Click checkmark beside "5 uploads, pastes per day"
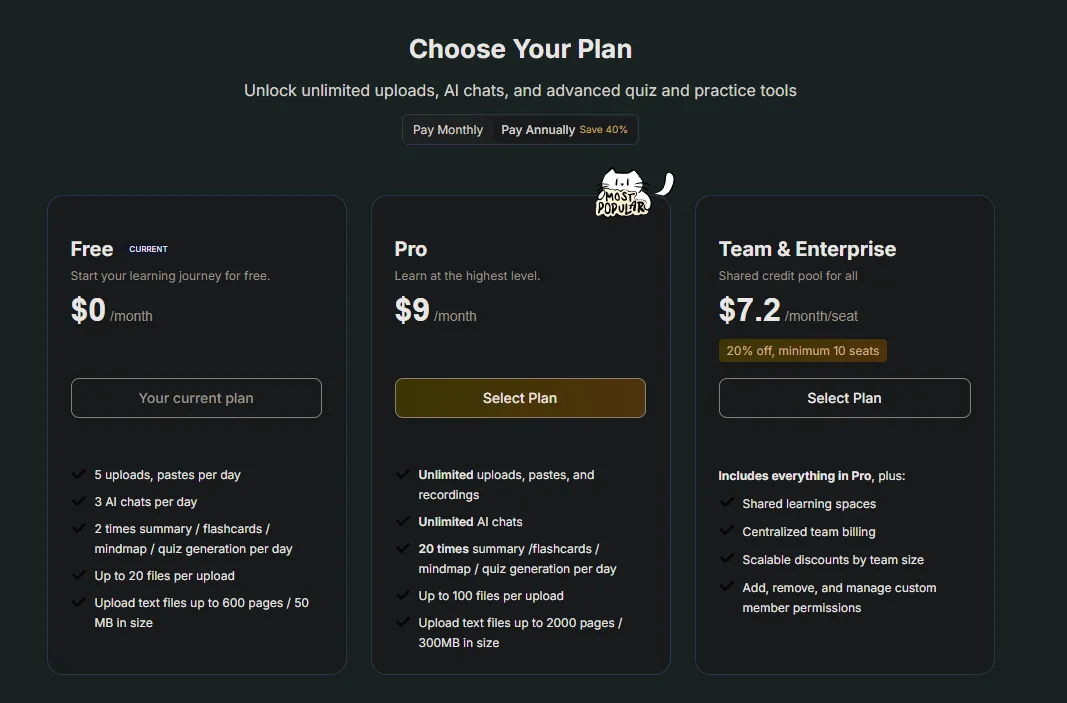This screenshot has height=703, width=1067. pos(79,474)
